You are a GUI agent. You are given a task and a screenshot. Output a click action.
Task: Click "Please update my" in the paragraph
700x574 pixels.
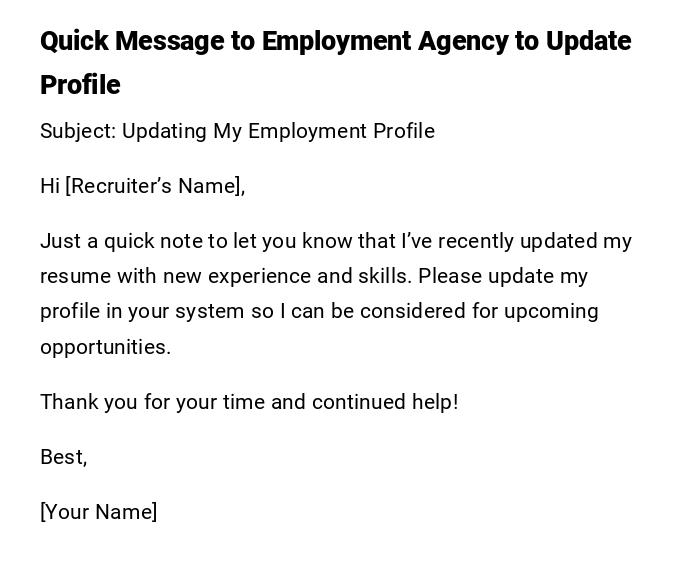[x=504, y=276]
